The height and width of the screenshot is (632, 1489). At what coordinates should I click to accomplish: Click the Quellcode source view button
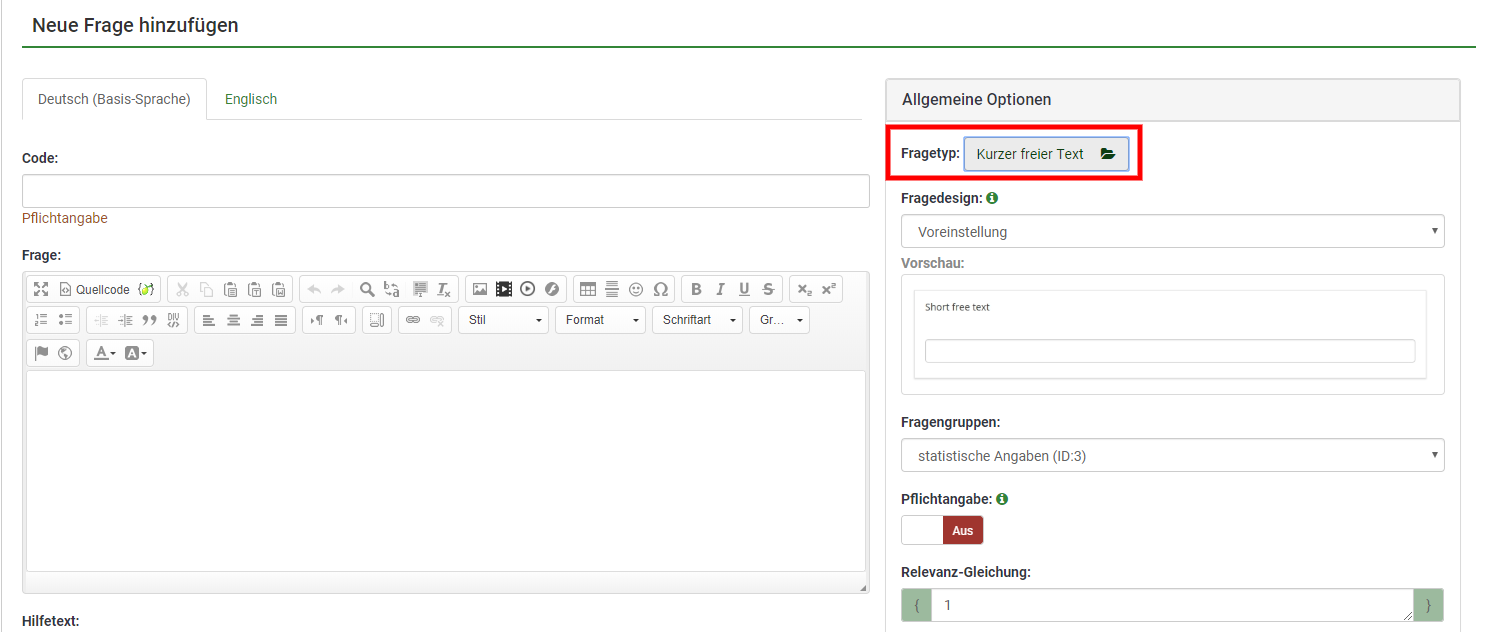click(x=95, y=289)
